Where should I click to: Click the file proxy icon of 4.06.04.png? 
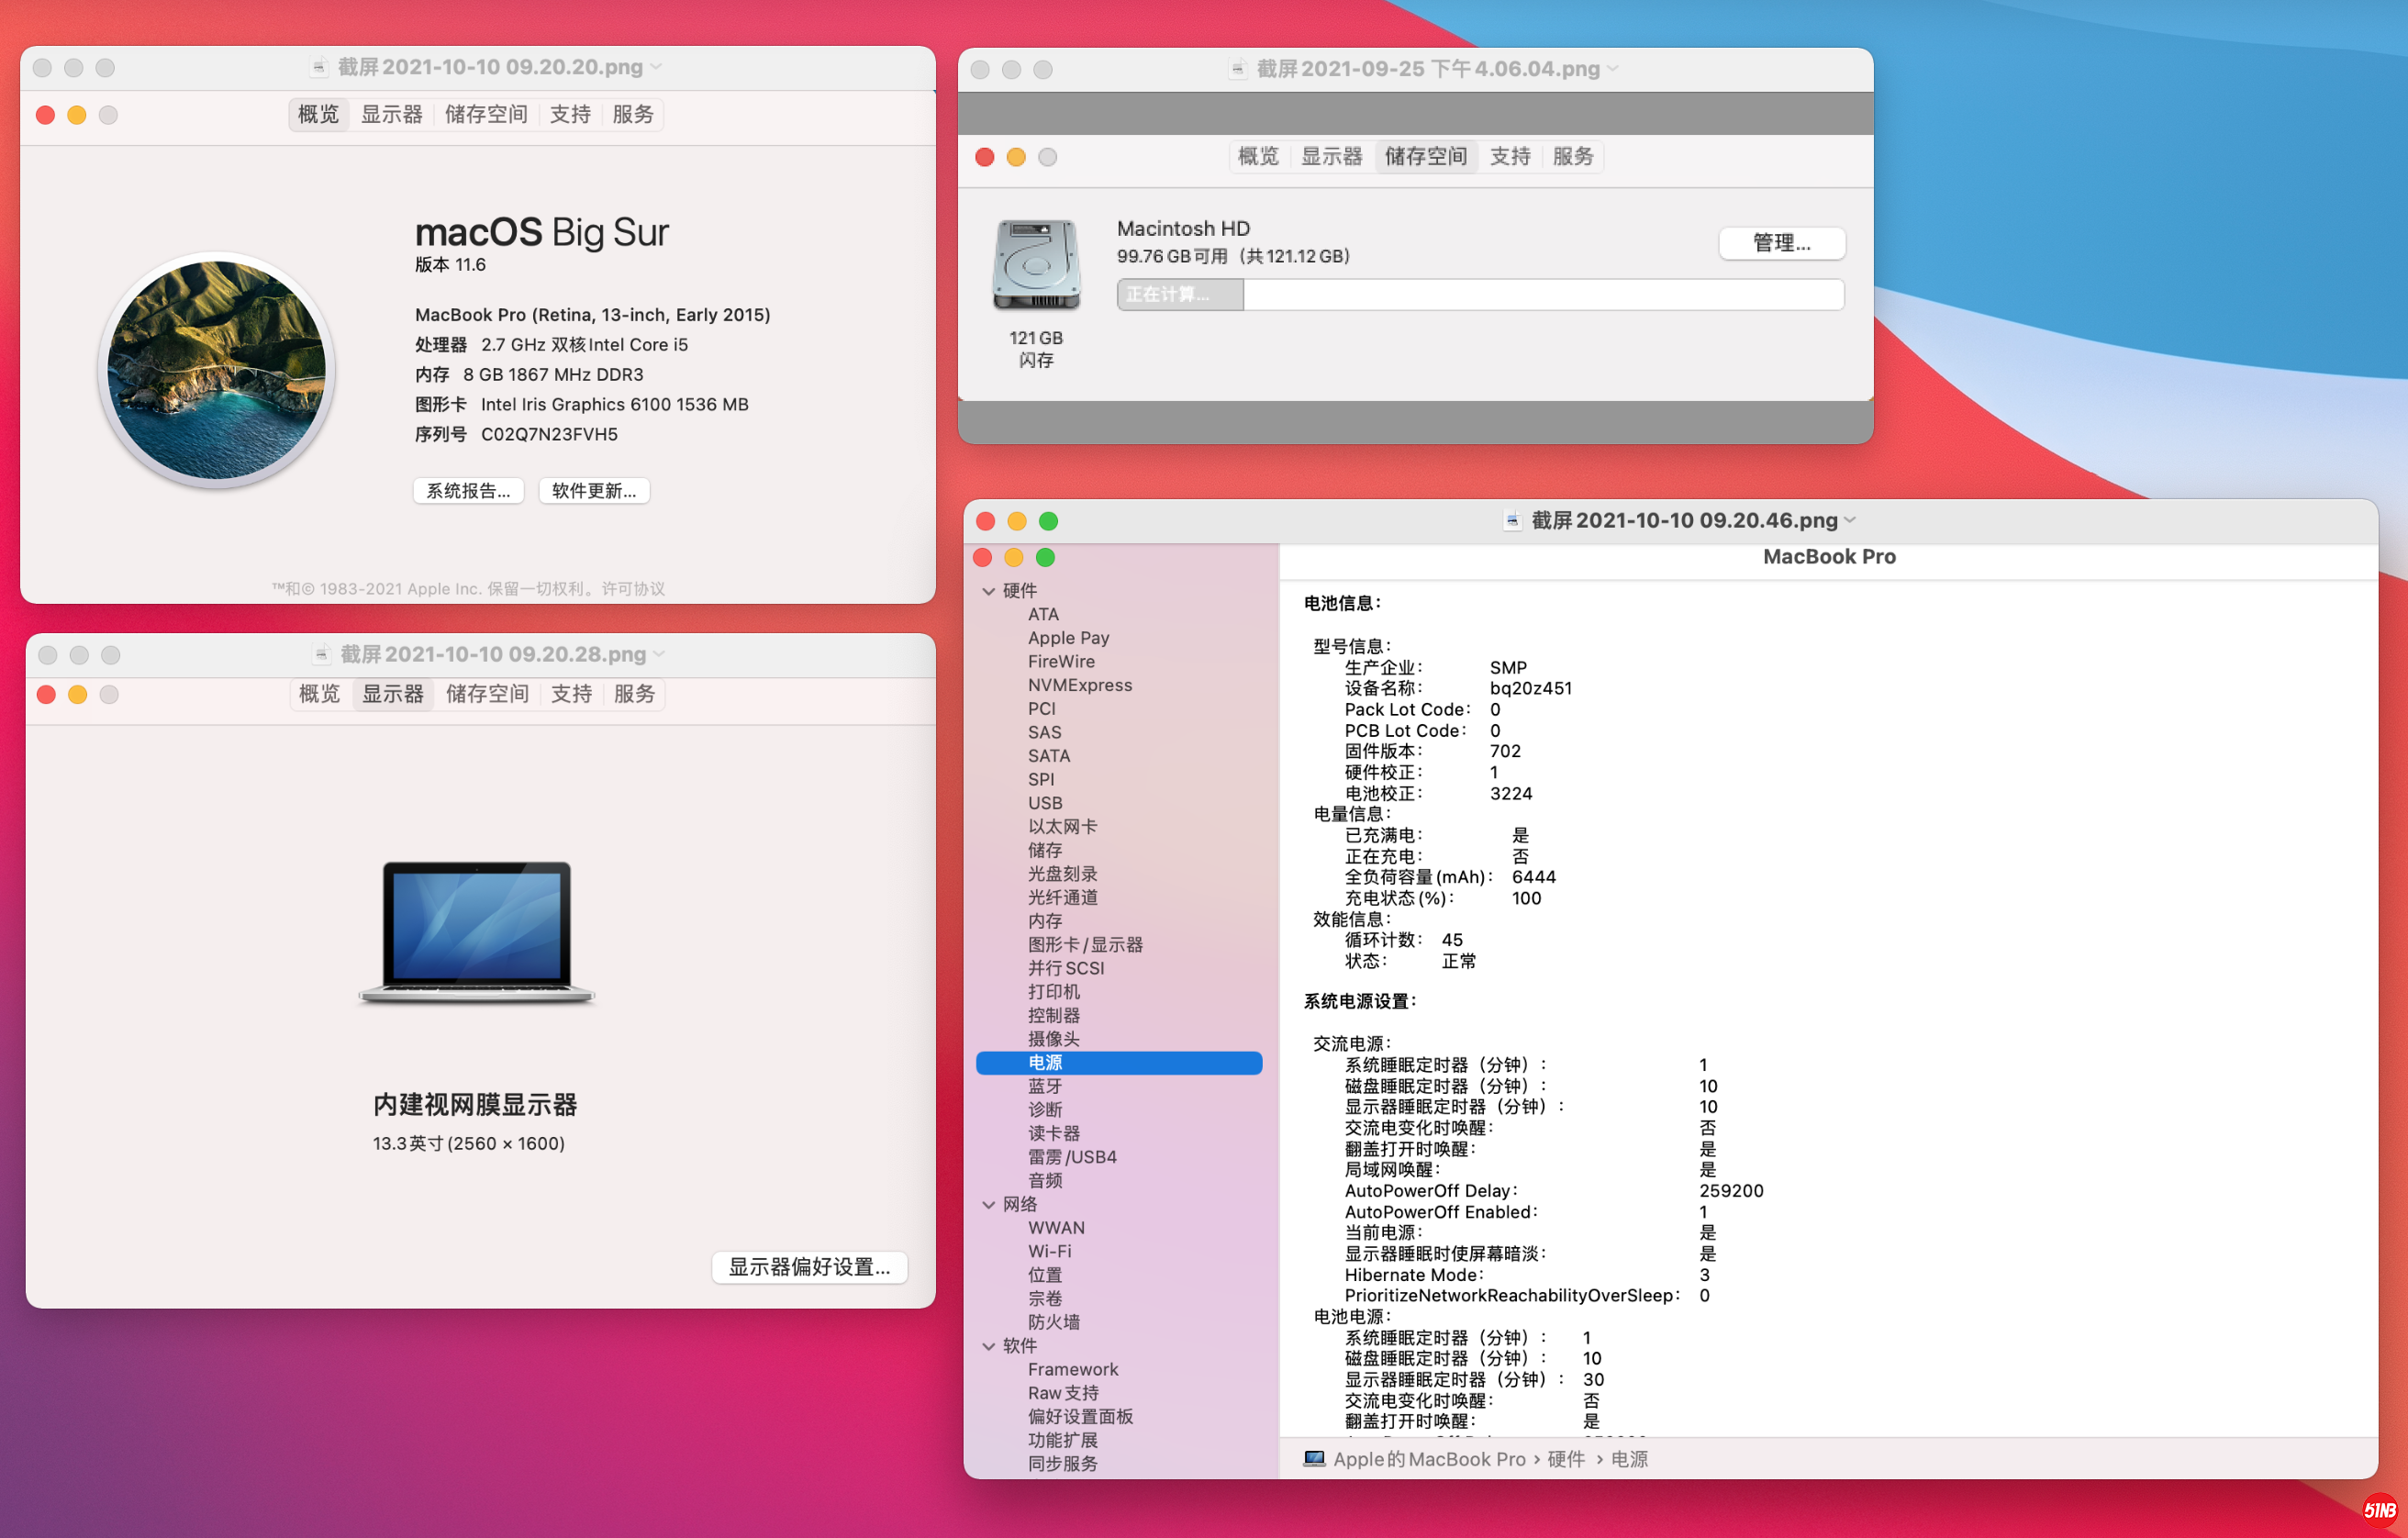[x=1238, y=69]
